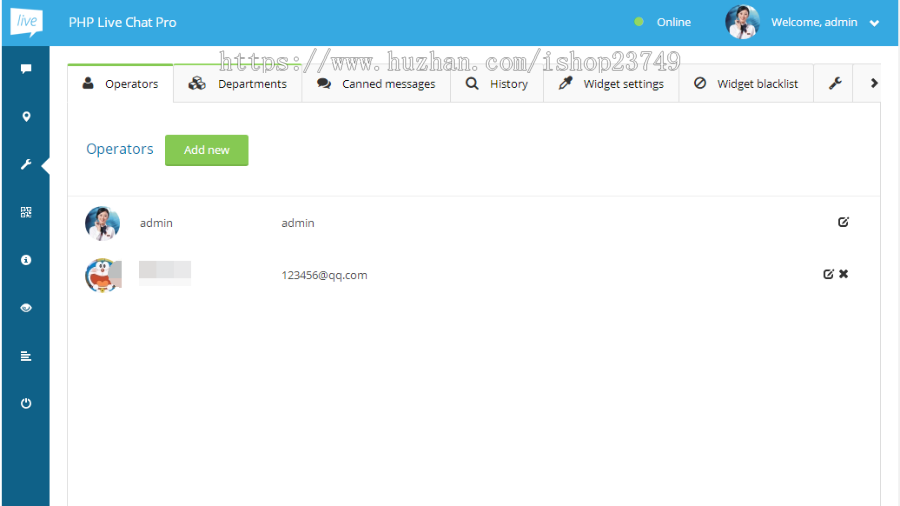Click the eye icon in sidebar
Screen dimensions: 900x506
[26, 308]
